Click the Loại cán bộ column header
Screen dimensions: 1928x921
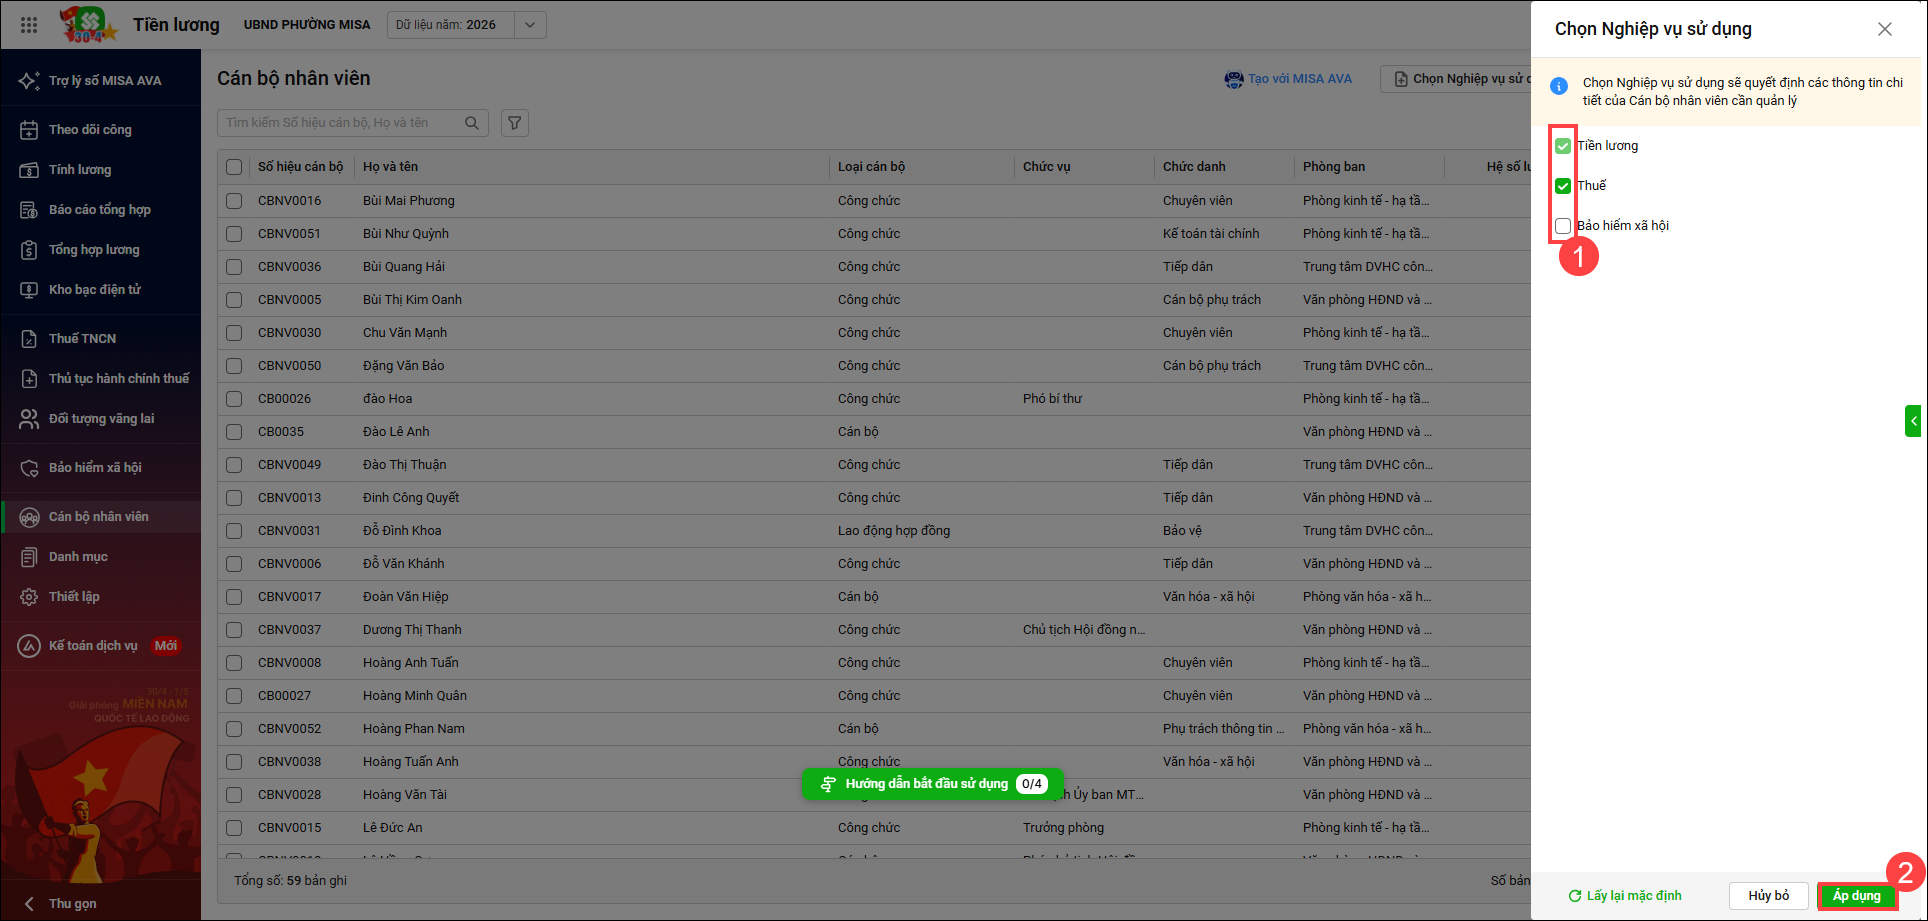[871, 167]
